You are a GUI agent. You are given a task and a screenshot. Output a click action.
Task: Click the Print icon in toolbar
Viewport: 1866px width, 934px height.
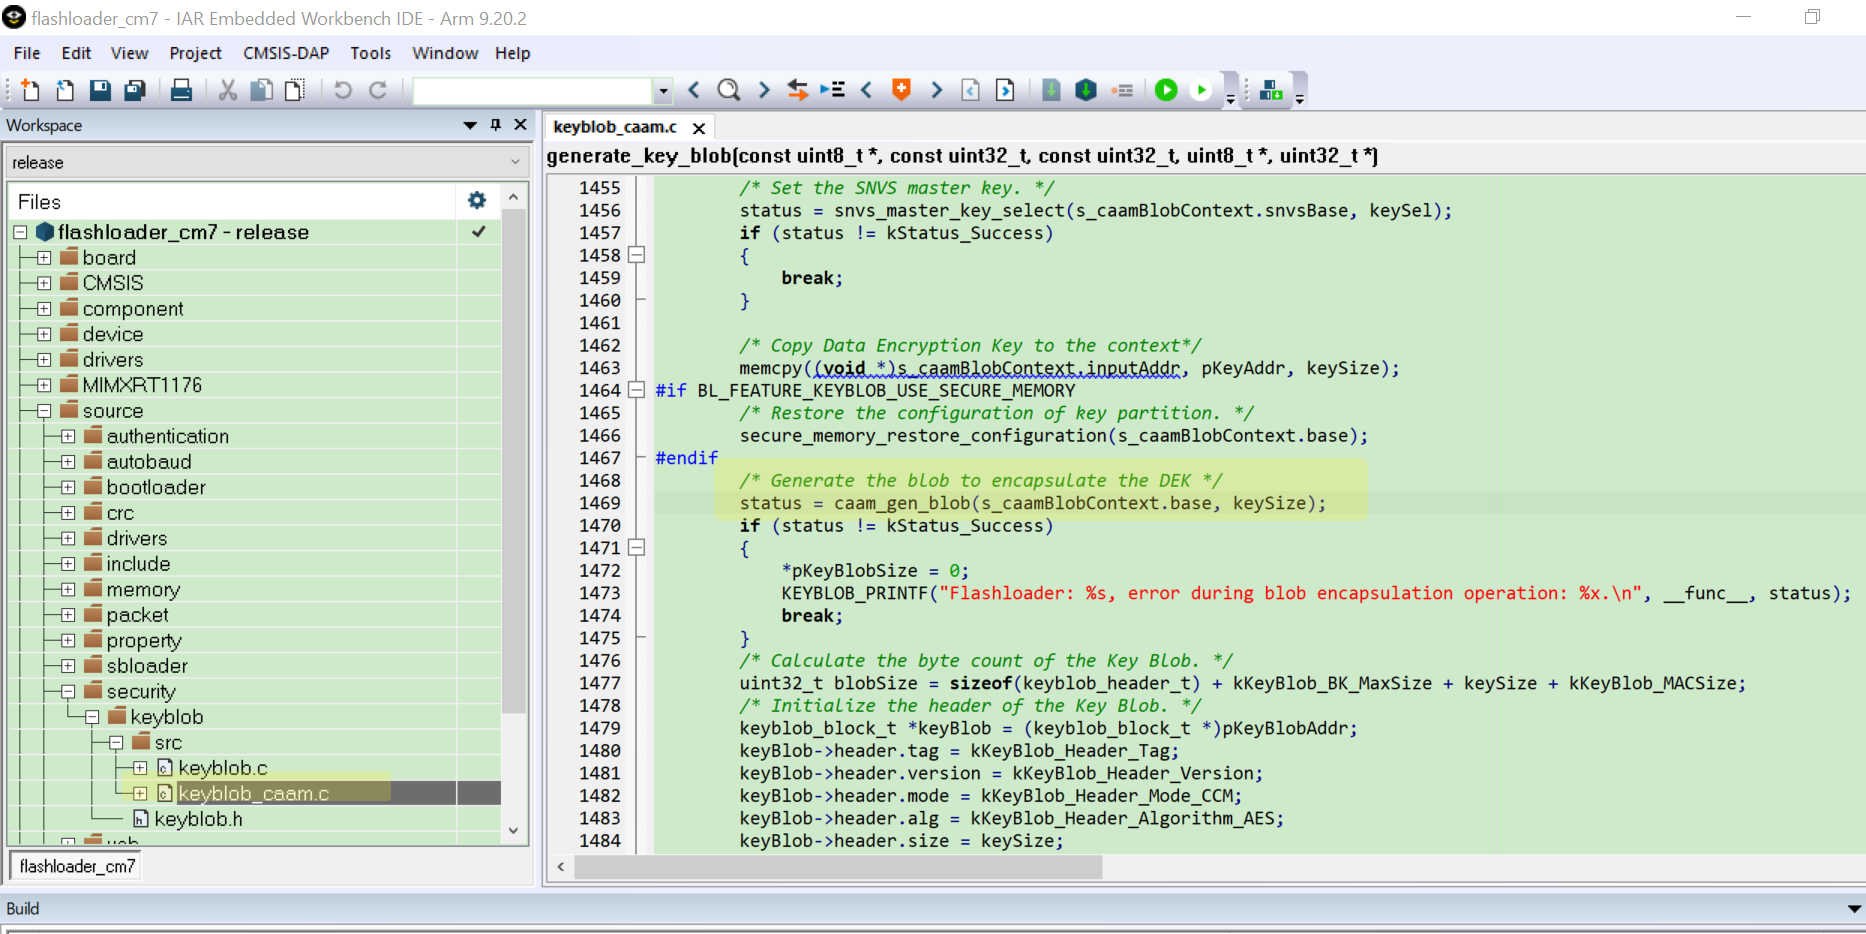pyautogui.click(x=181, y=91)
